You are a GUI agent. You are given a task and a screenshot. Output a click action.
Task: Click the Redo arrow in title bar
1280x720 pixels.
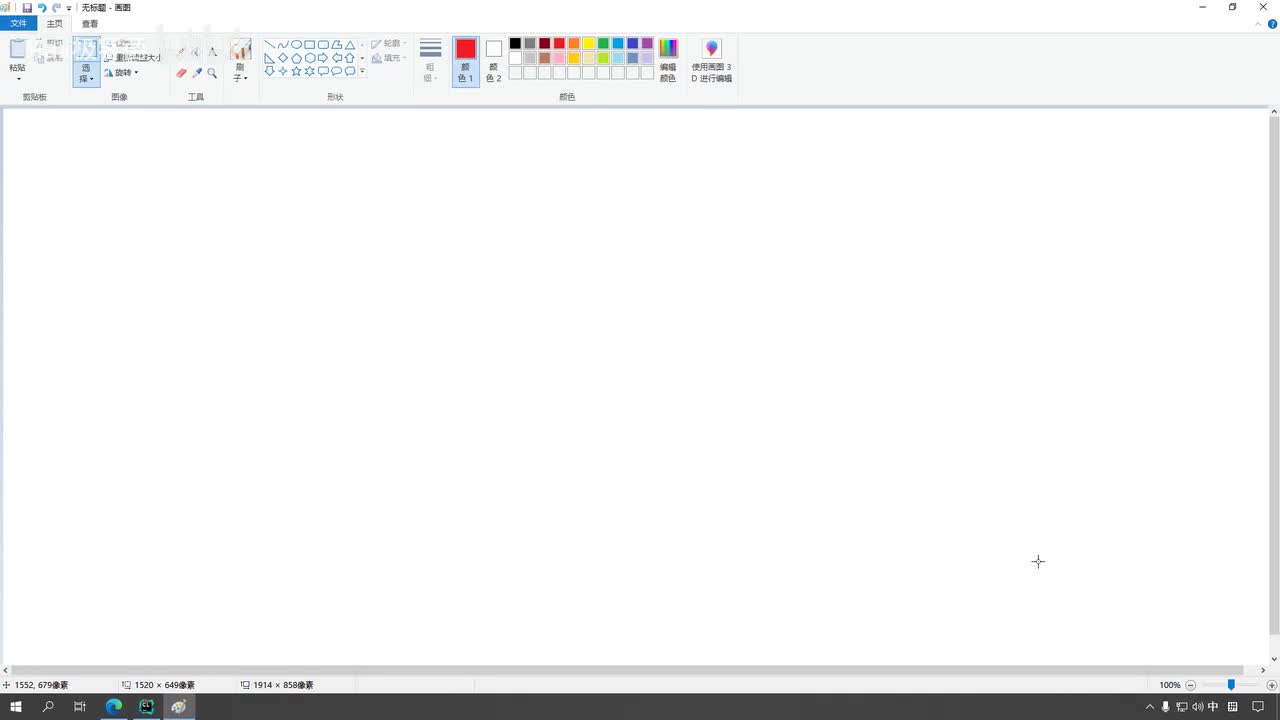pos(57,7)
